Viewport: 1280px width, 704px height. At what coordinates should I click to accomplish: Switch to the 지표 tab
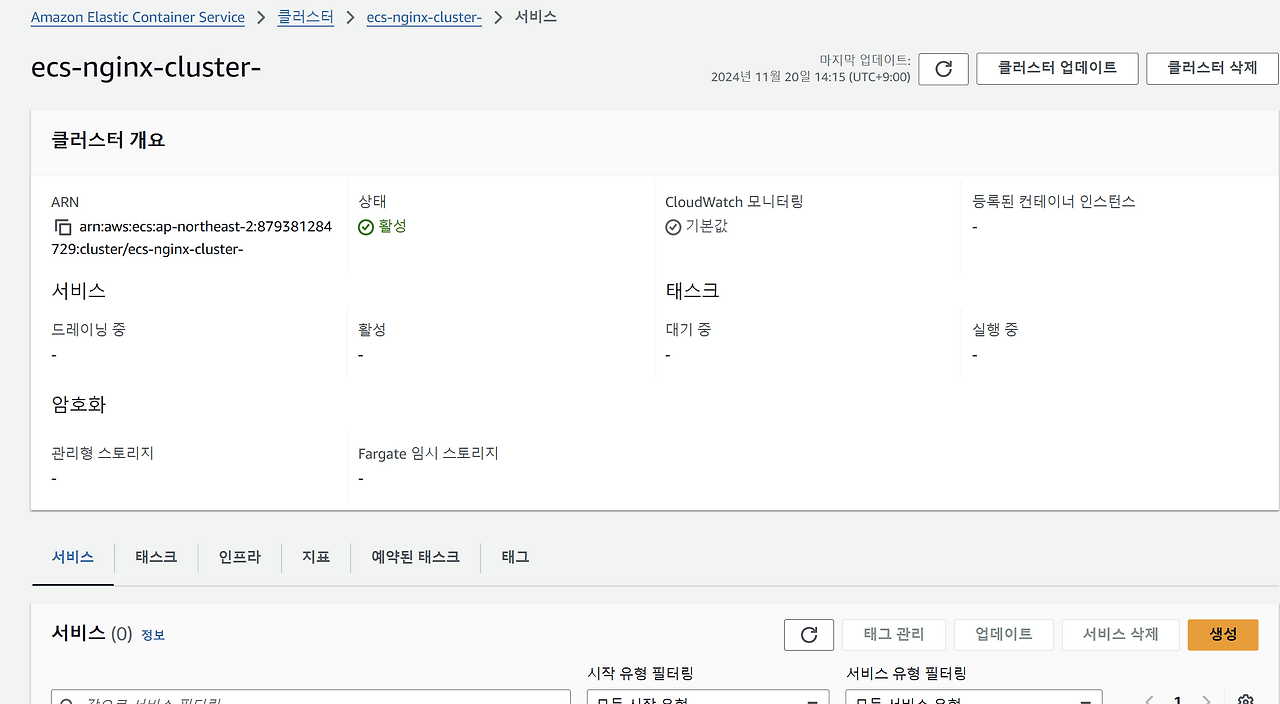point(316,557)
